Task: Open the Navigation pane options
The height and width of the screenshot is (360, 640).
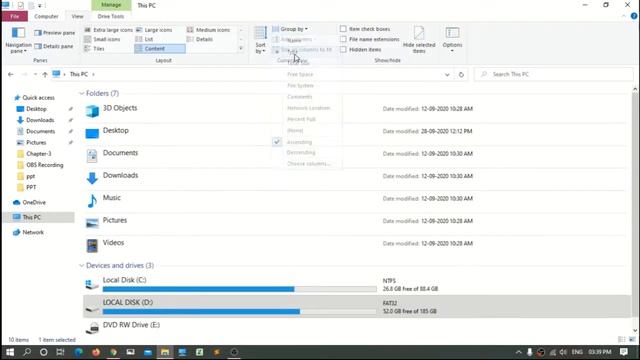Action: [18, 40]
